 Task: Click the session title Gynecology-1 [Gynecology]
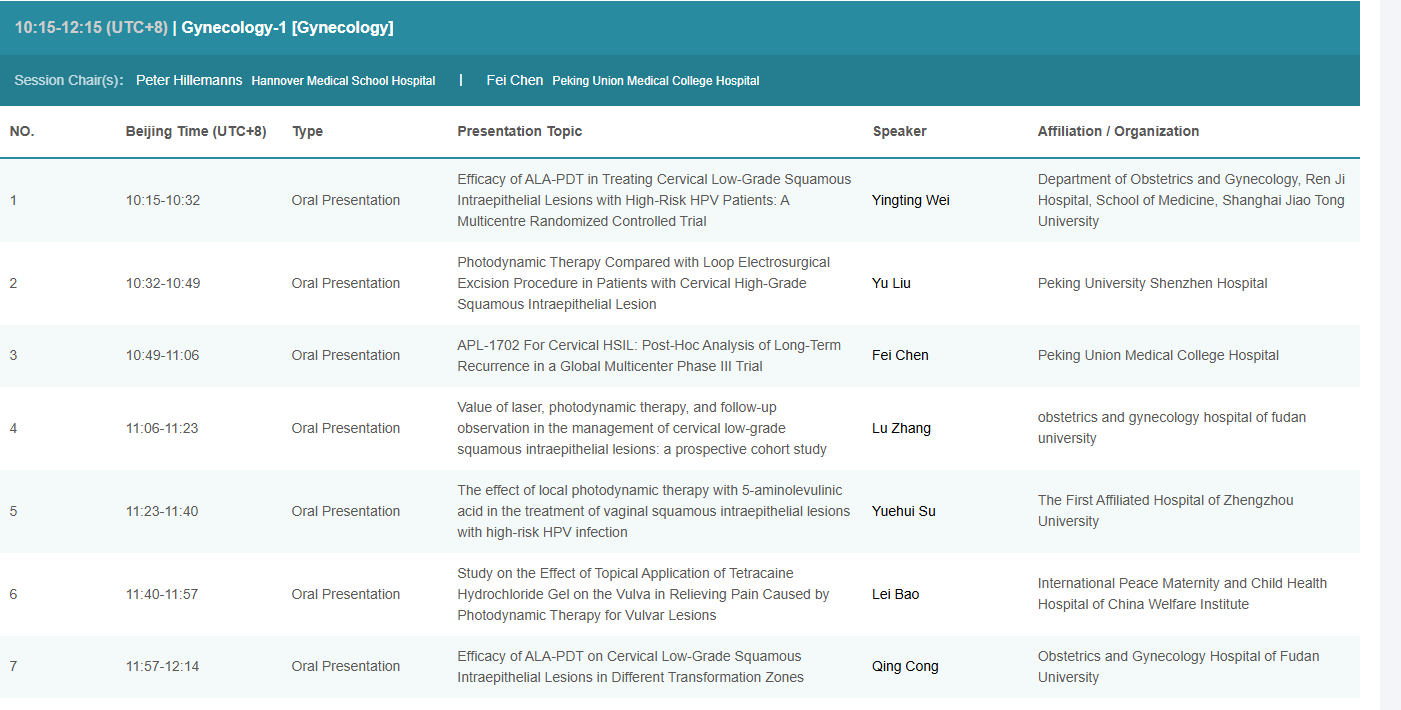(x=287, y=28)
